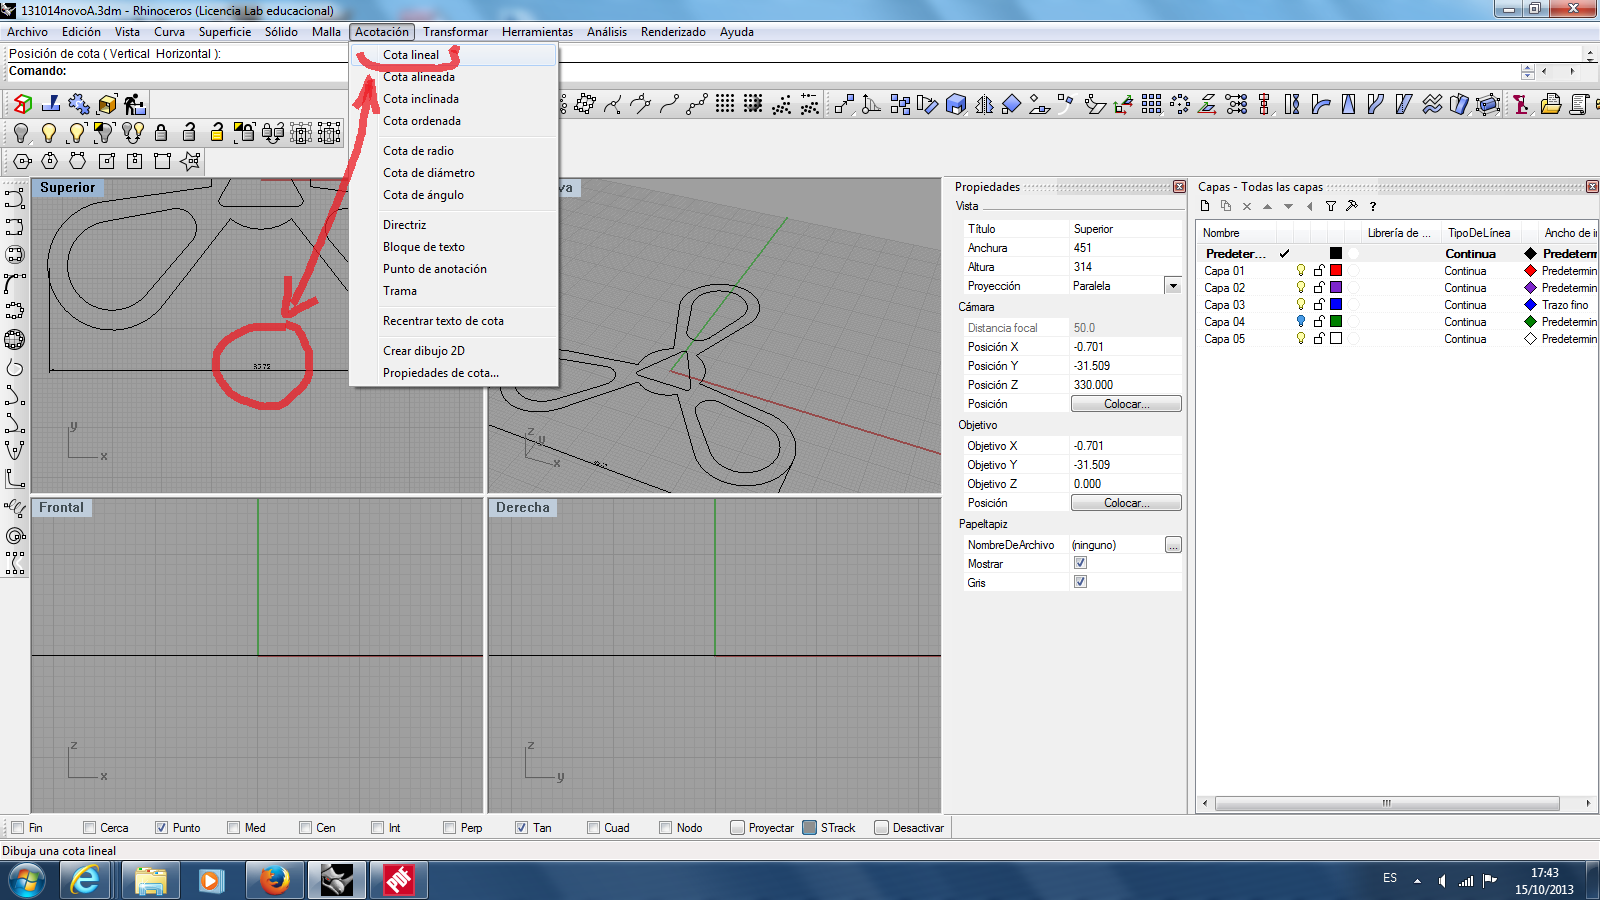
Task: Open Internet Explorer from the taskbar
Action: (x=86, y=880)
